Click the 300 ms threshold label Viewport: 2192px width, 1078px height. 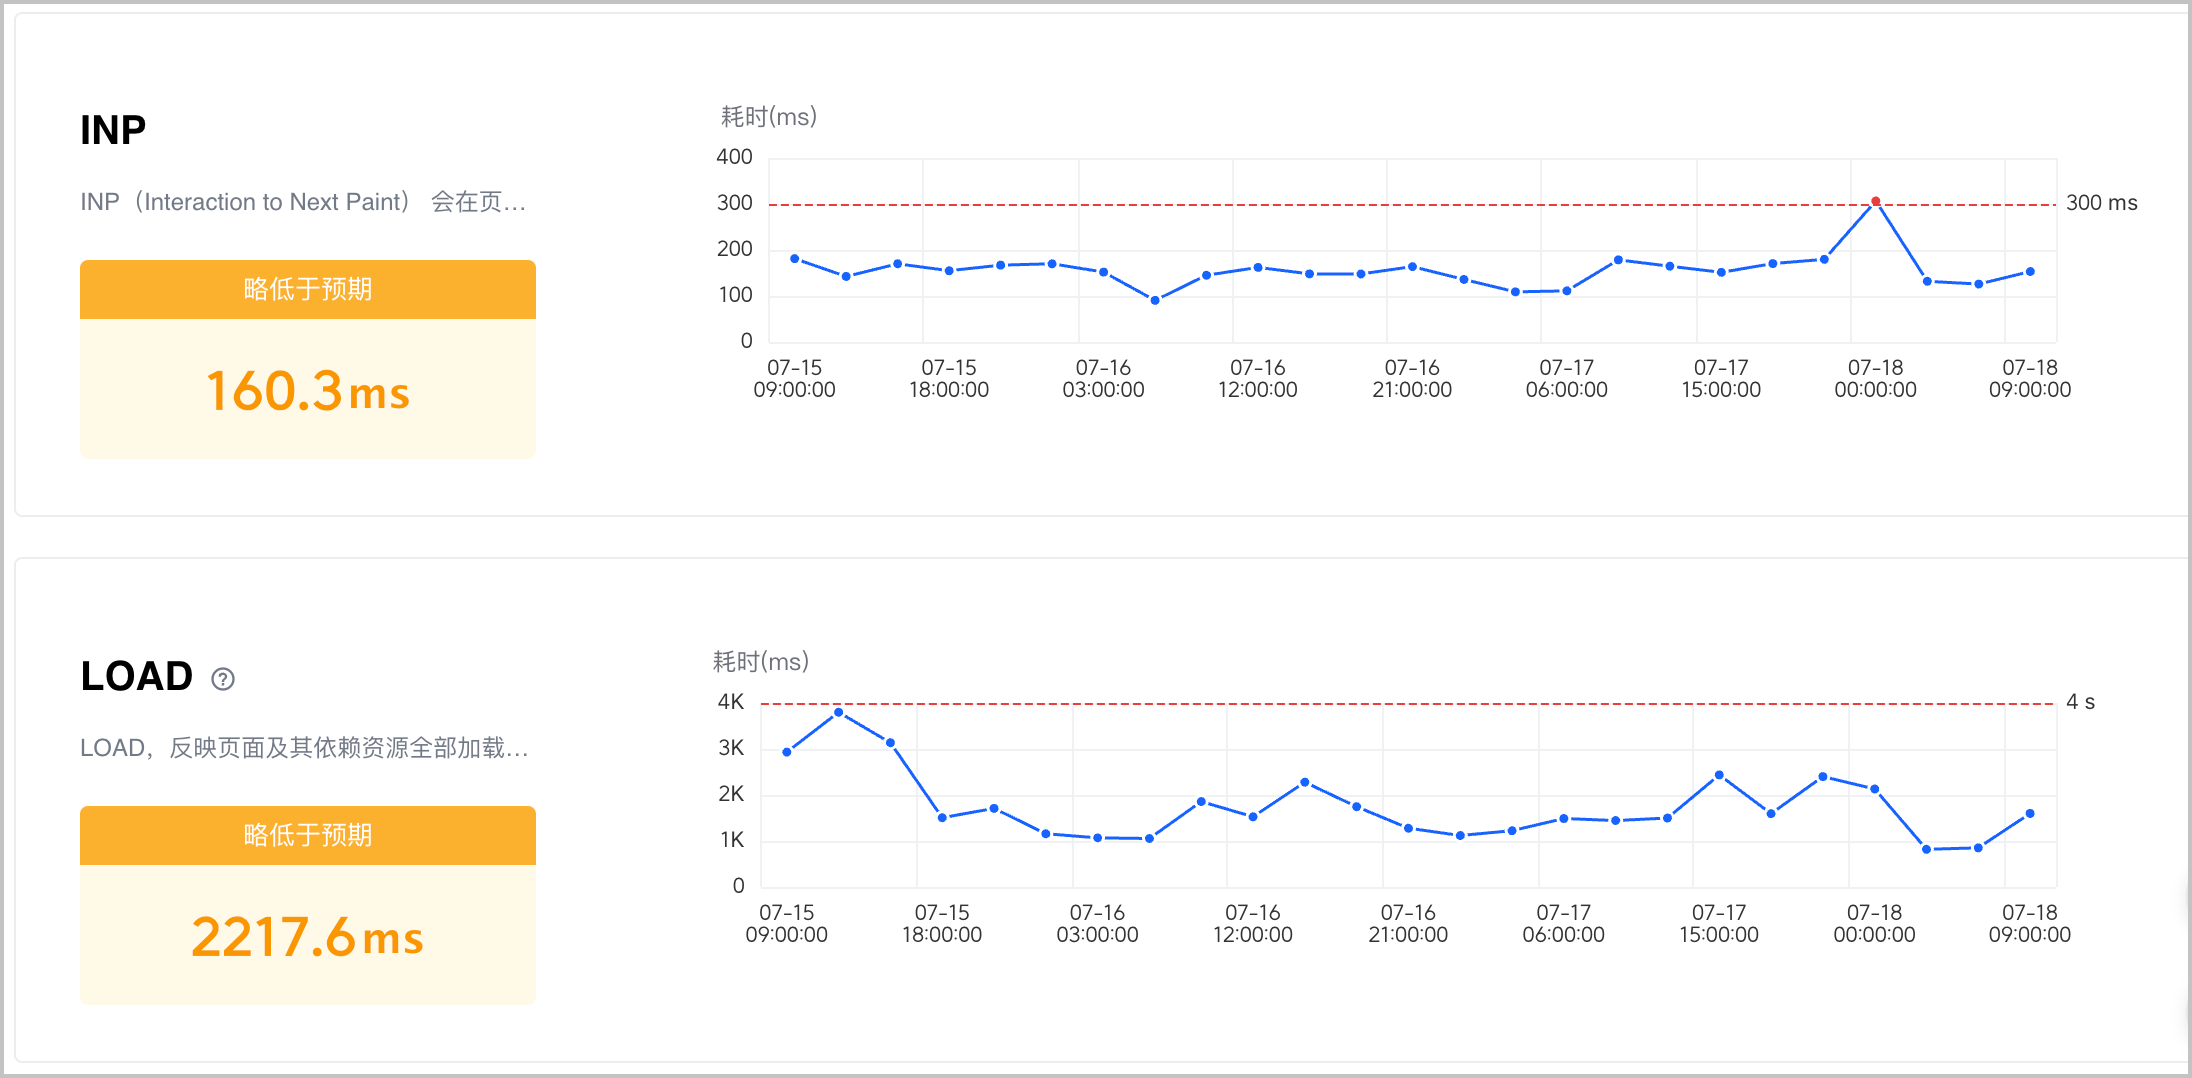click(x=2102, y=203)
